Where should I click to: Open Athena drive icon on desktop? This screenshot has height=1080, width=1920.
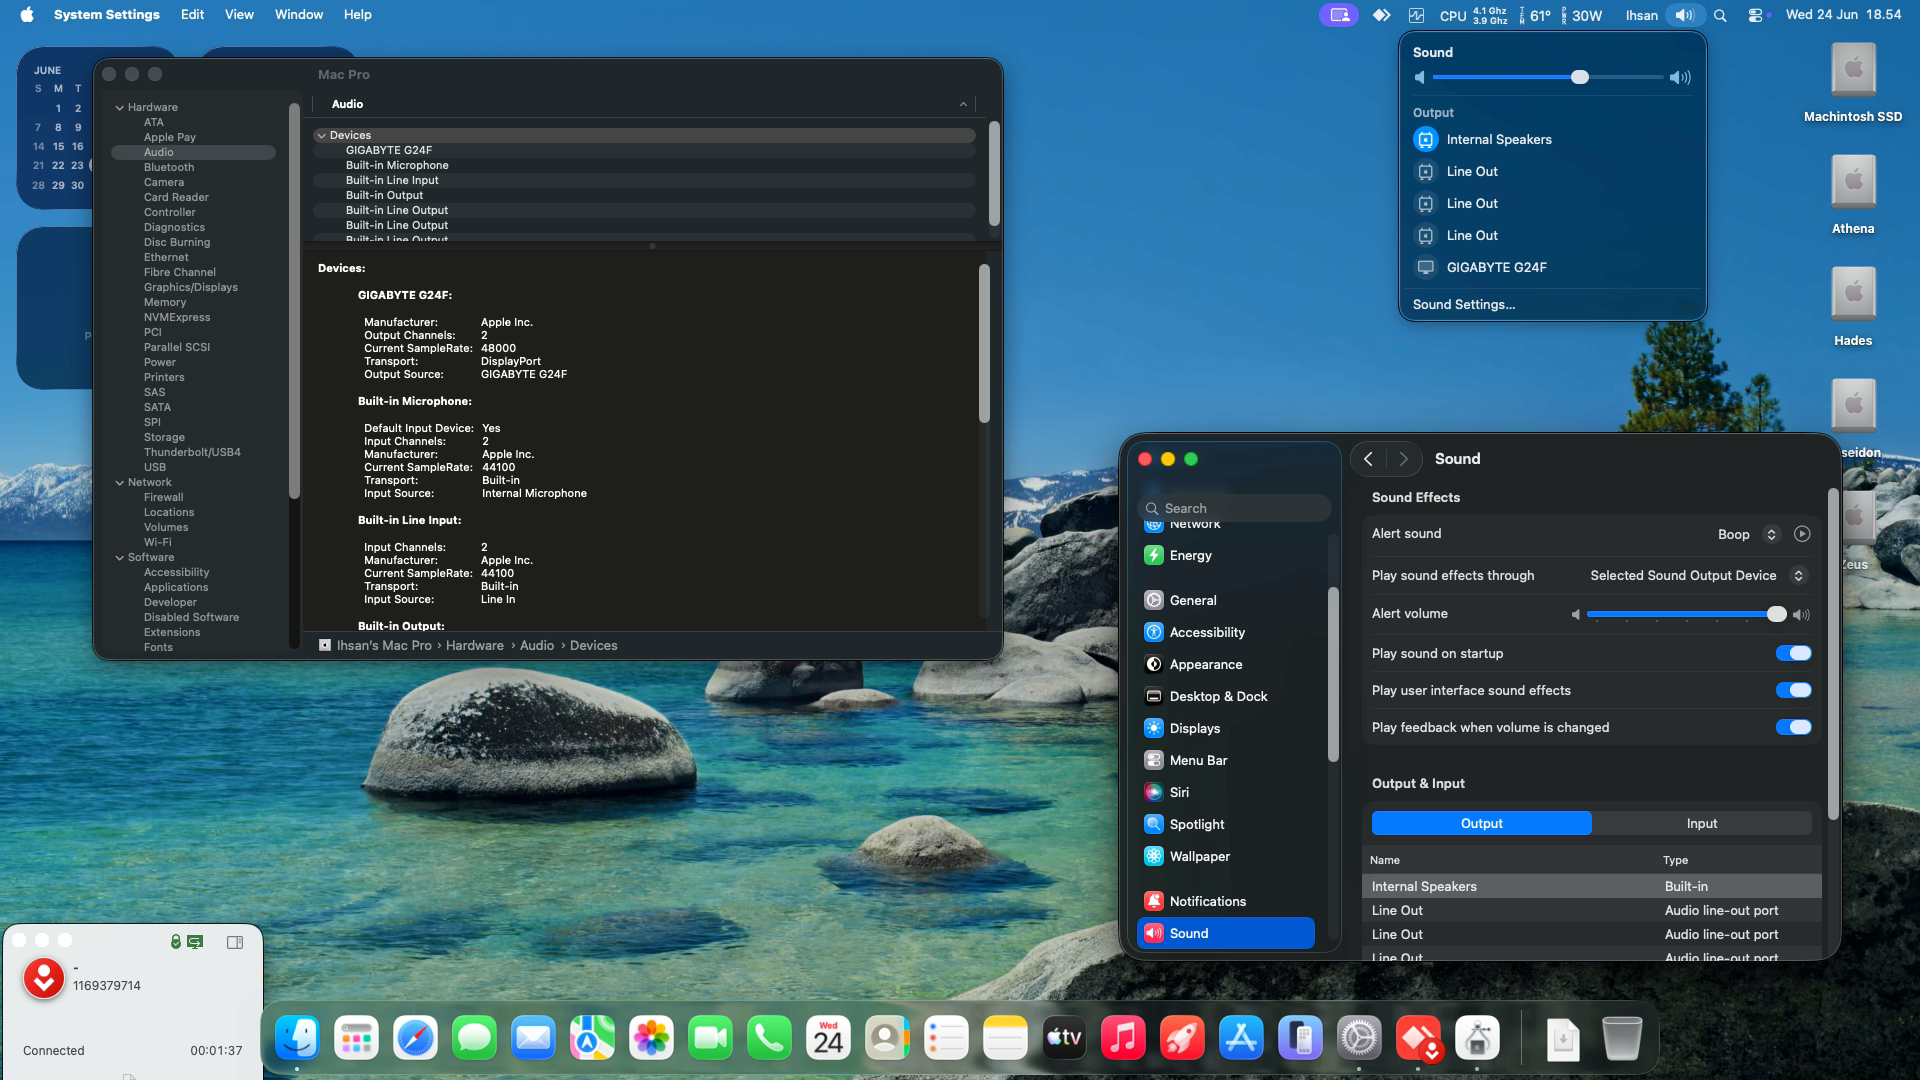1853,182
